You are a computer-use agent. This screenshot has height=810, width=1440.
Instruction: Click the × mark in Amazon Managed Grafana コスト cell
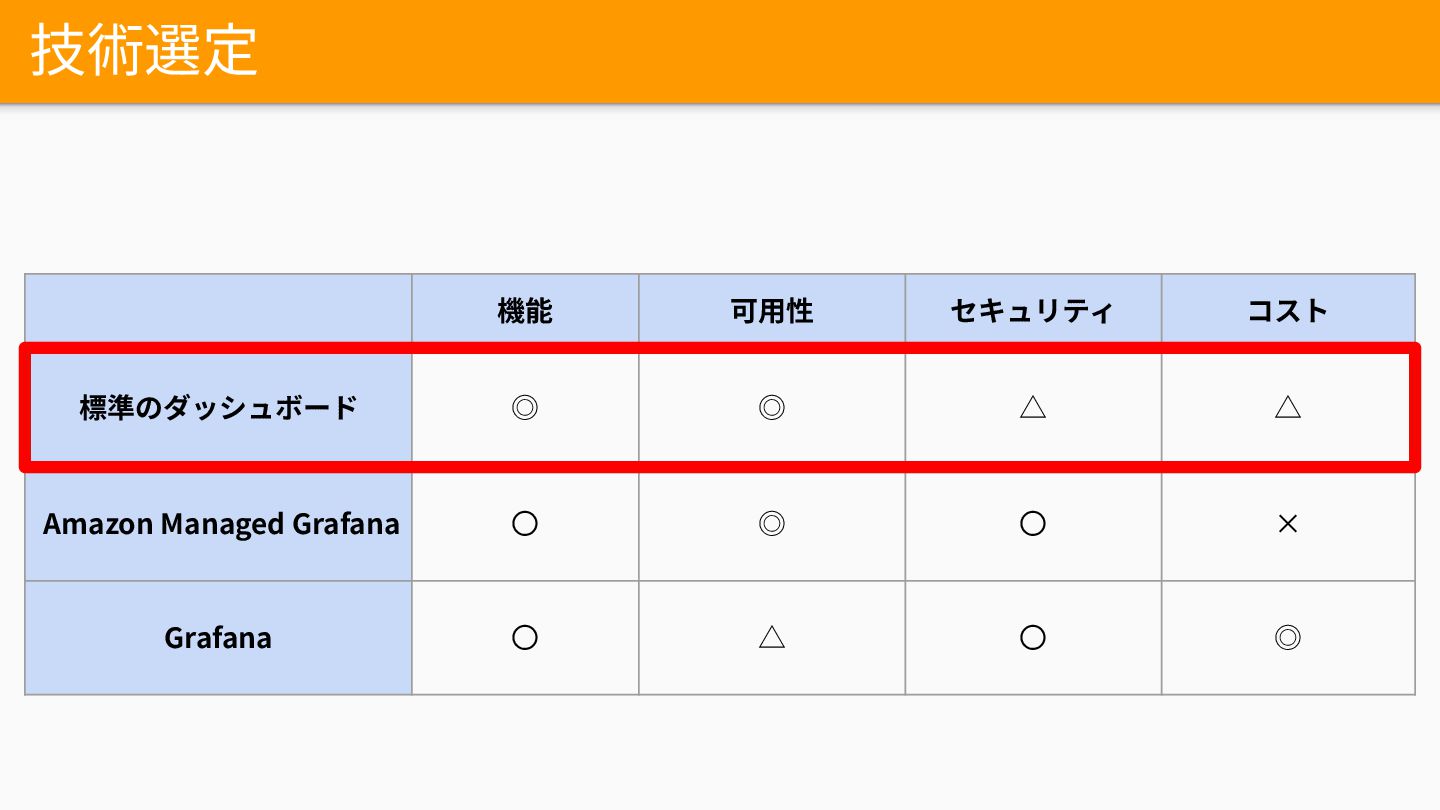click(1288, 523)
